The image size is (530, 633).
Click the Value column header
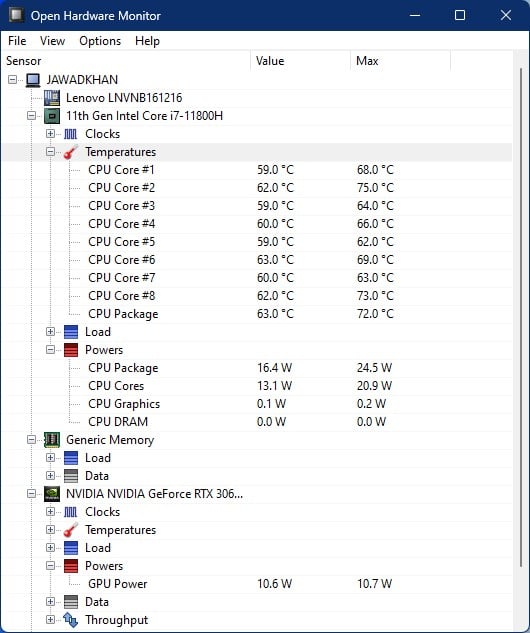pos(300,61)
